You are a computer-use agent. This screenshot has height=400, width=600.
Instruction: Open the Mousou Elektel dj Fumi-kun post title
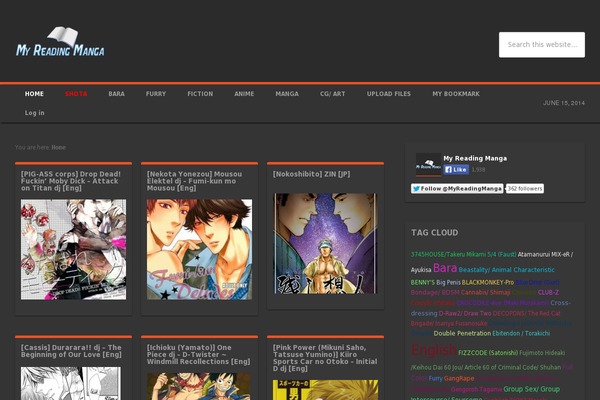(x=194, y=181)
